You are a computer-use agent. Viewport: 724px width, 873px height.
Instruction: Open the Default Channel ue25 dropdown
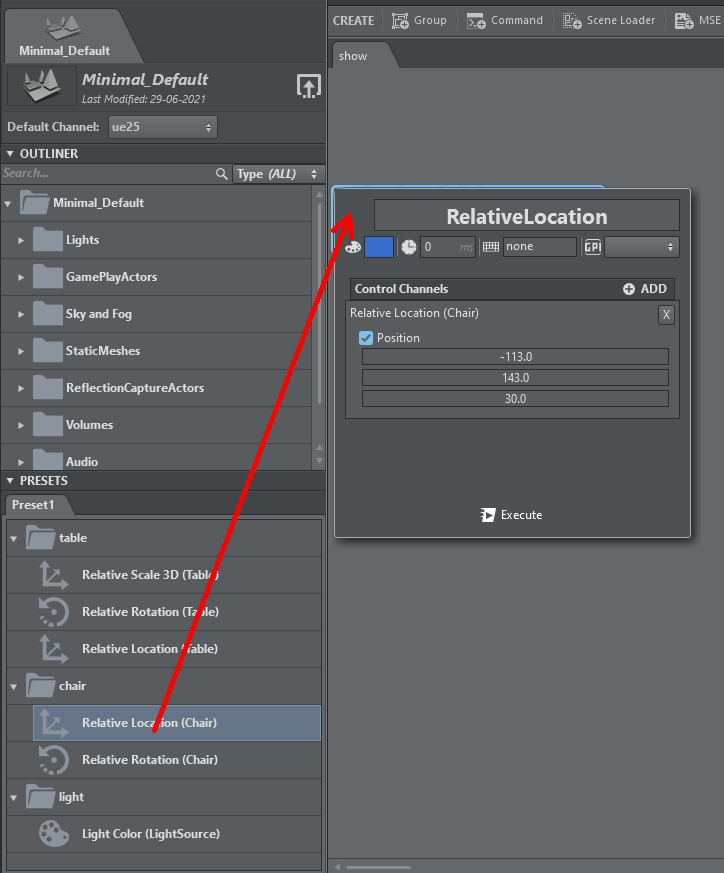click(162, 127)
